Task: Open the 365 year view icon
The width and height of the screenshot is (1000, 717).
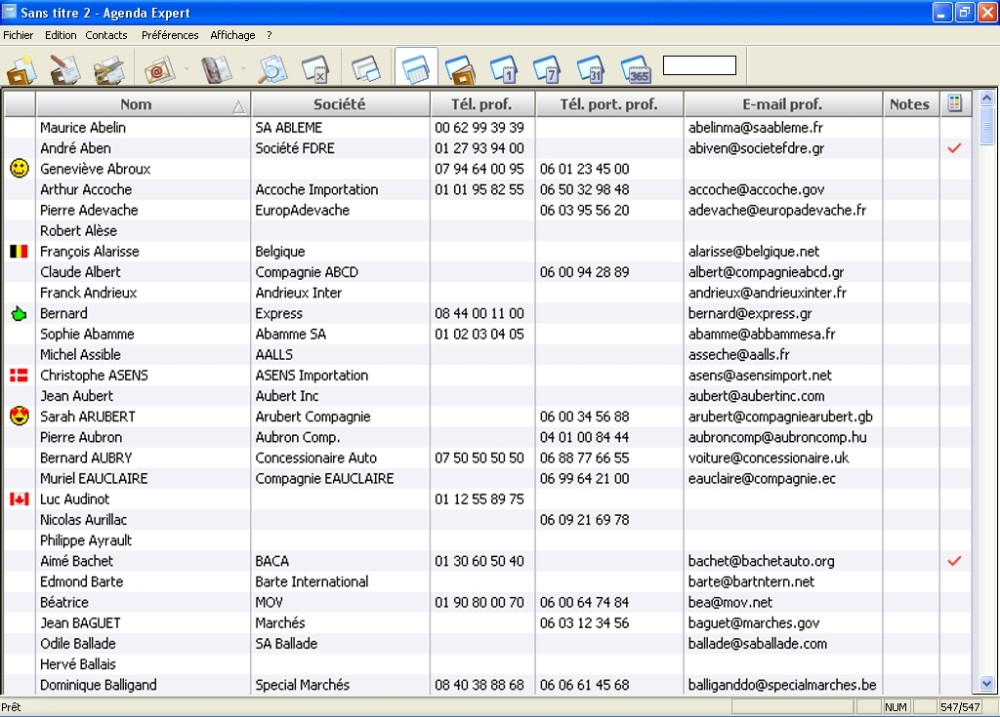Action: point(636,70)
